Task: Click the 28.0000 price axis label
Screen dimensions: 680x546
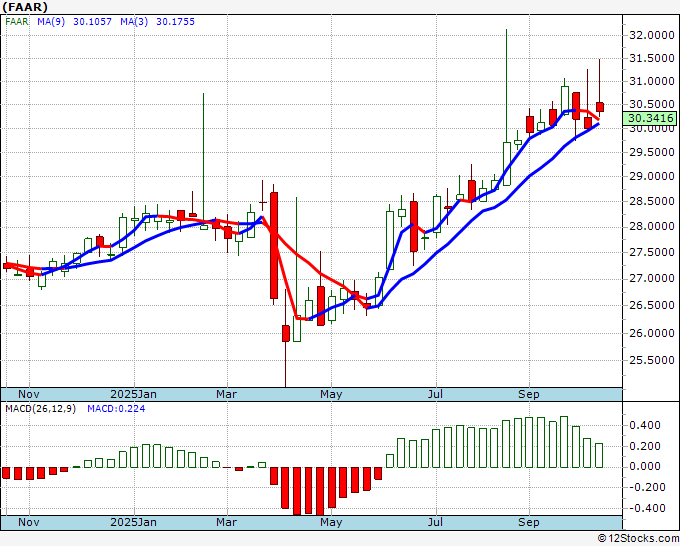Action: [x=651, y=226]
